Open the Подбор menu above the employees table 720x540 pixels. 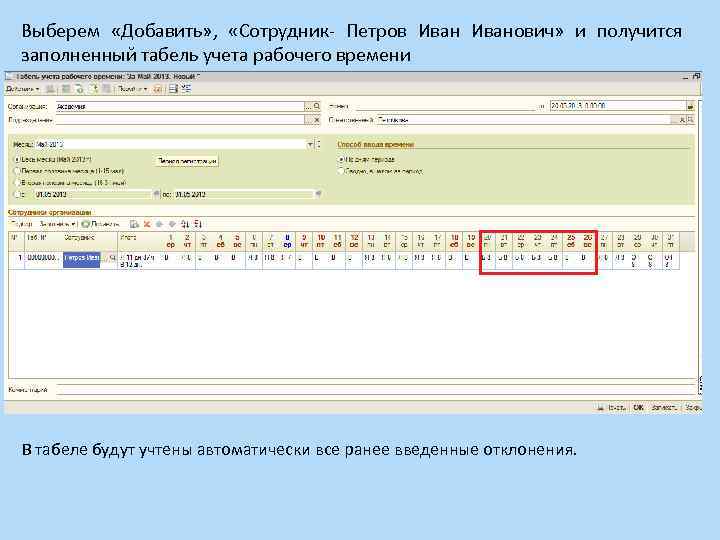[x=22, y=224]
